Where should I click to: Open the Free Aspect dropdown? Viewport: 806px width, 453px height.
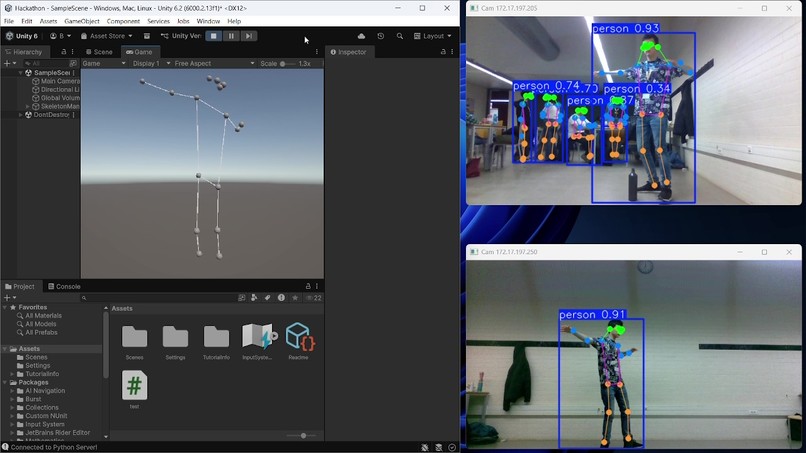pos(214,63)
